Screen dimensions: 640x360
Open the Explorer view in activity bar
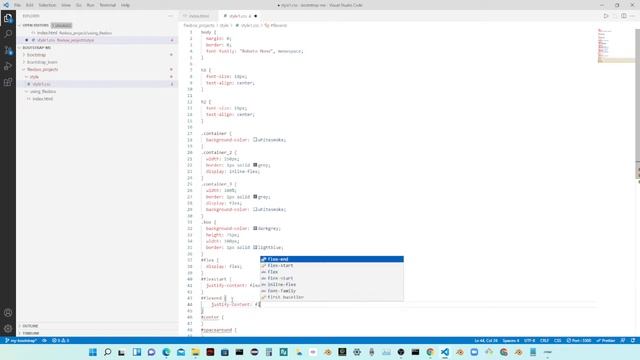[8, 18]
